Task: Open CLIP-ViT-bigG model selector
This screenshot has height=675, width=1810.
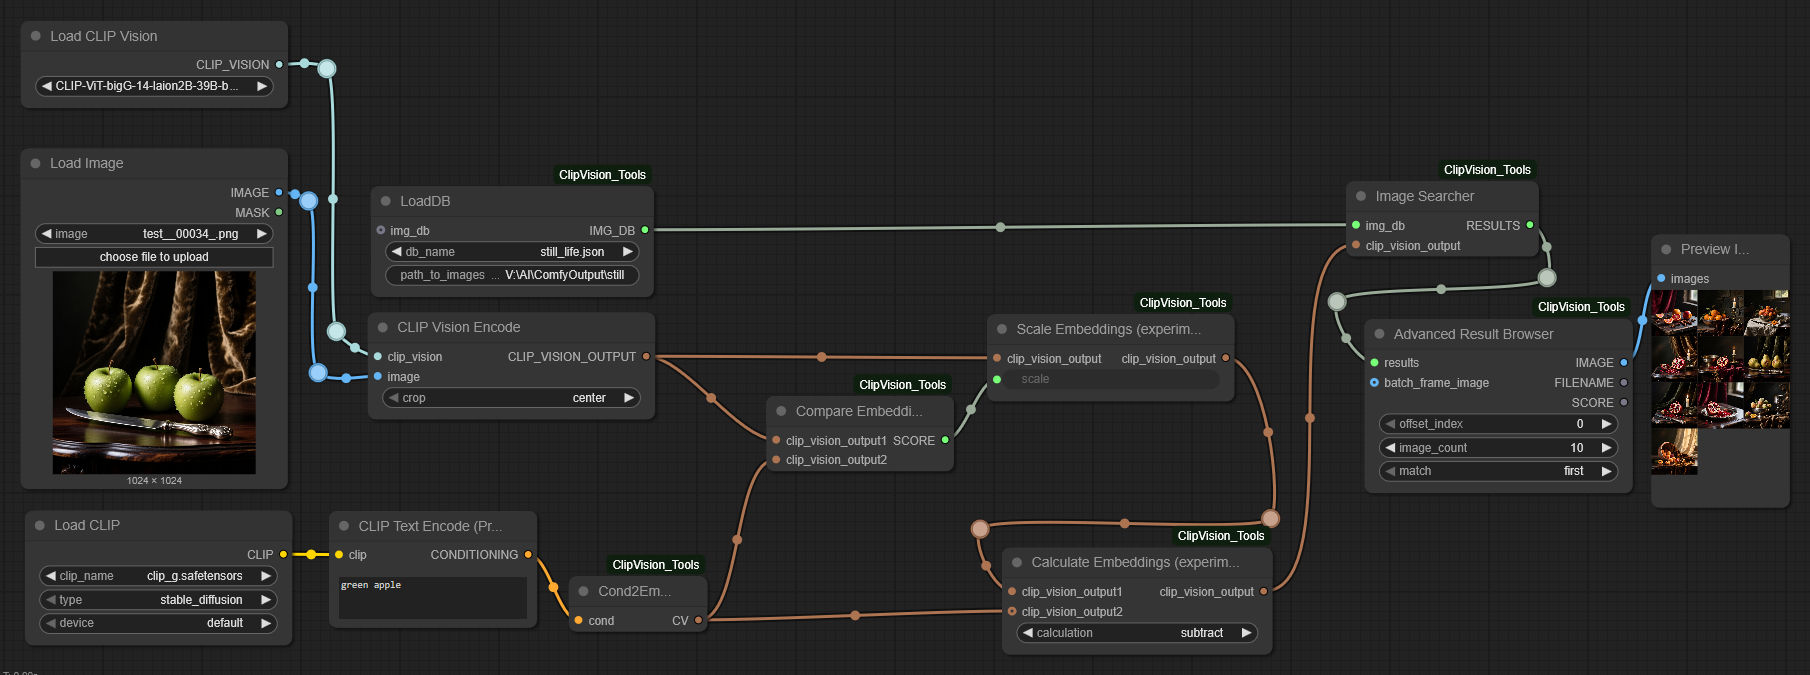Action: point(154,86)
